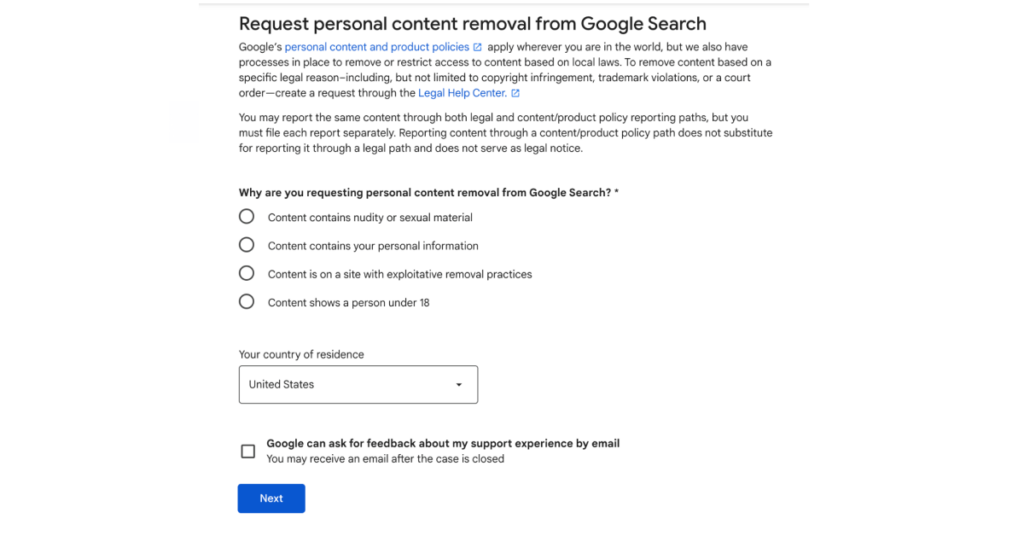Open the personal content and product policies link
The width and height of the screenshot is (1024, 536).
[377, 47]
